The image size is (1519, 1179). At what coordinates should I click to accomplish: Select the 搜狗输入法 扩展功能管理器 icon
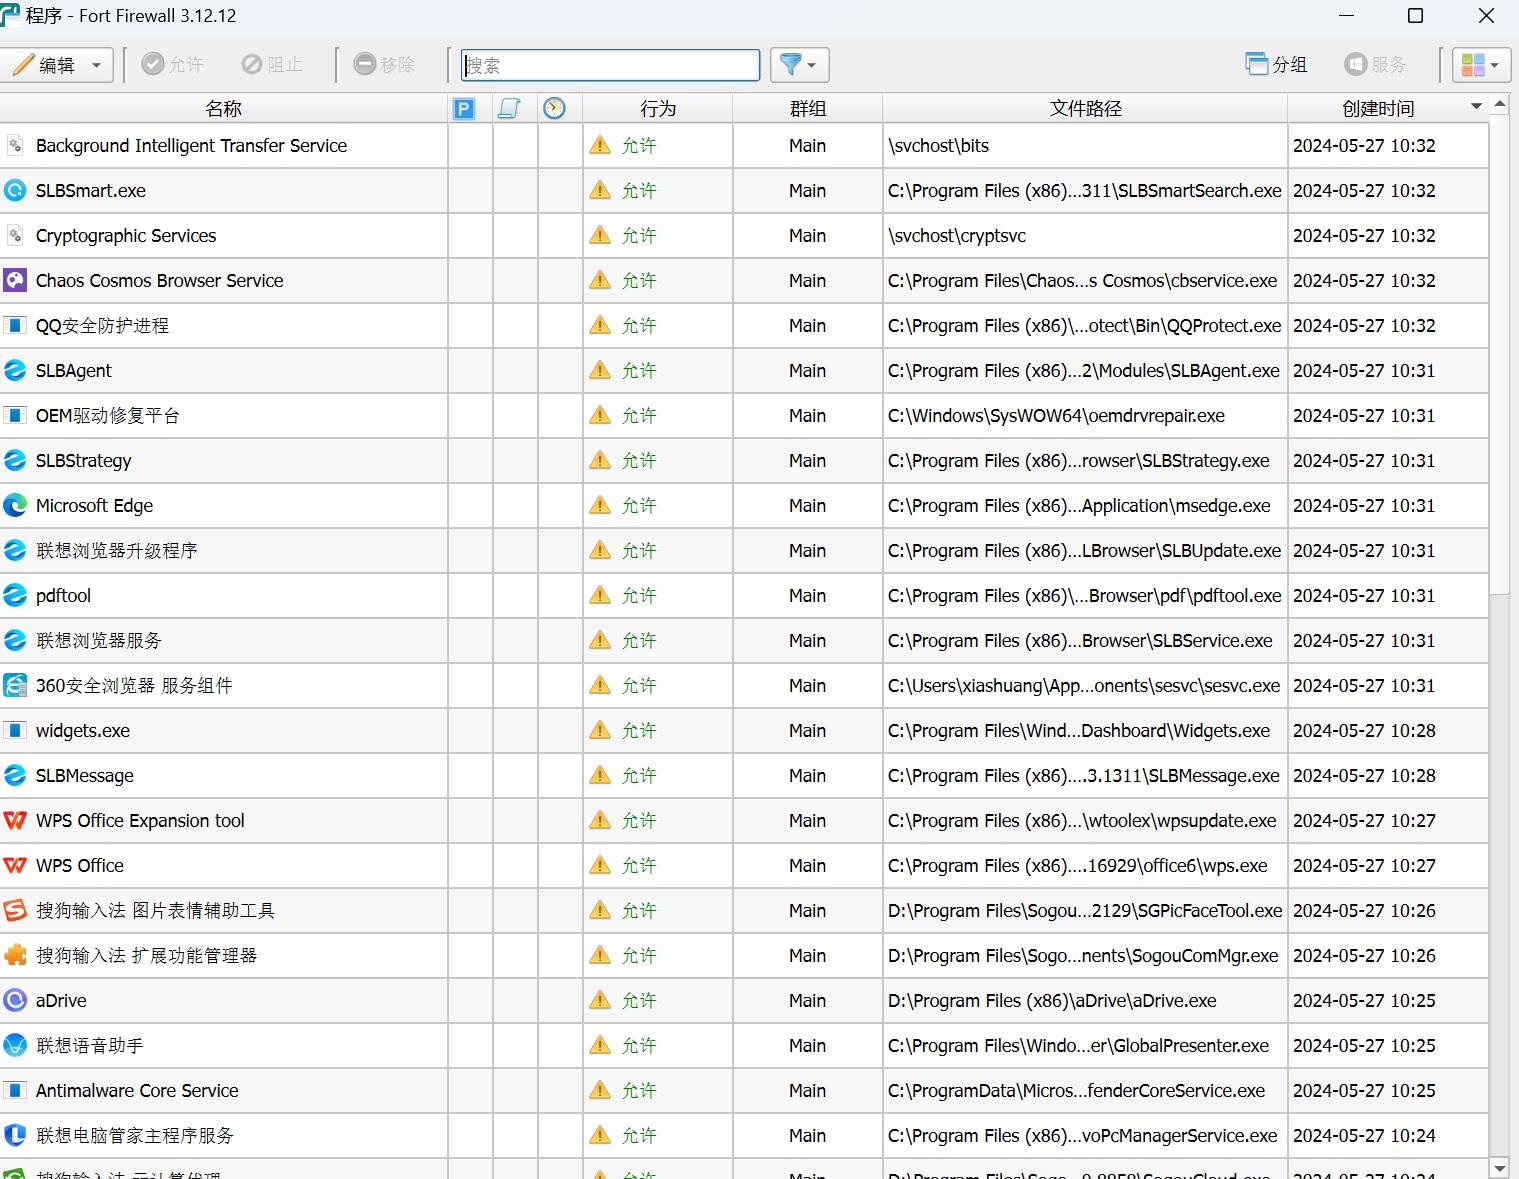(x=15, y=956)
